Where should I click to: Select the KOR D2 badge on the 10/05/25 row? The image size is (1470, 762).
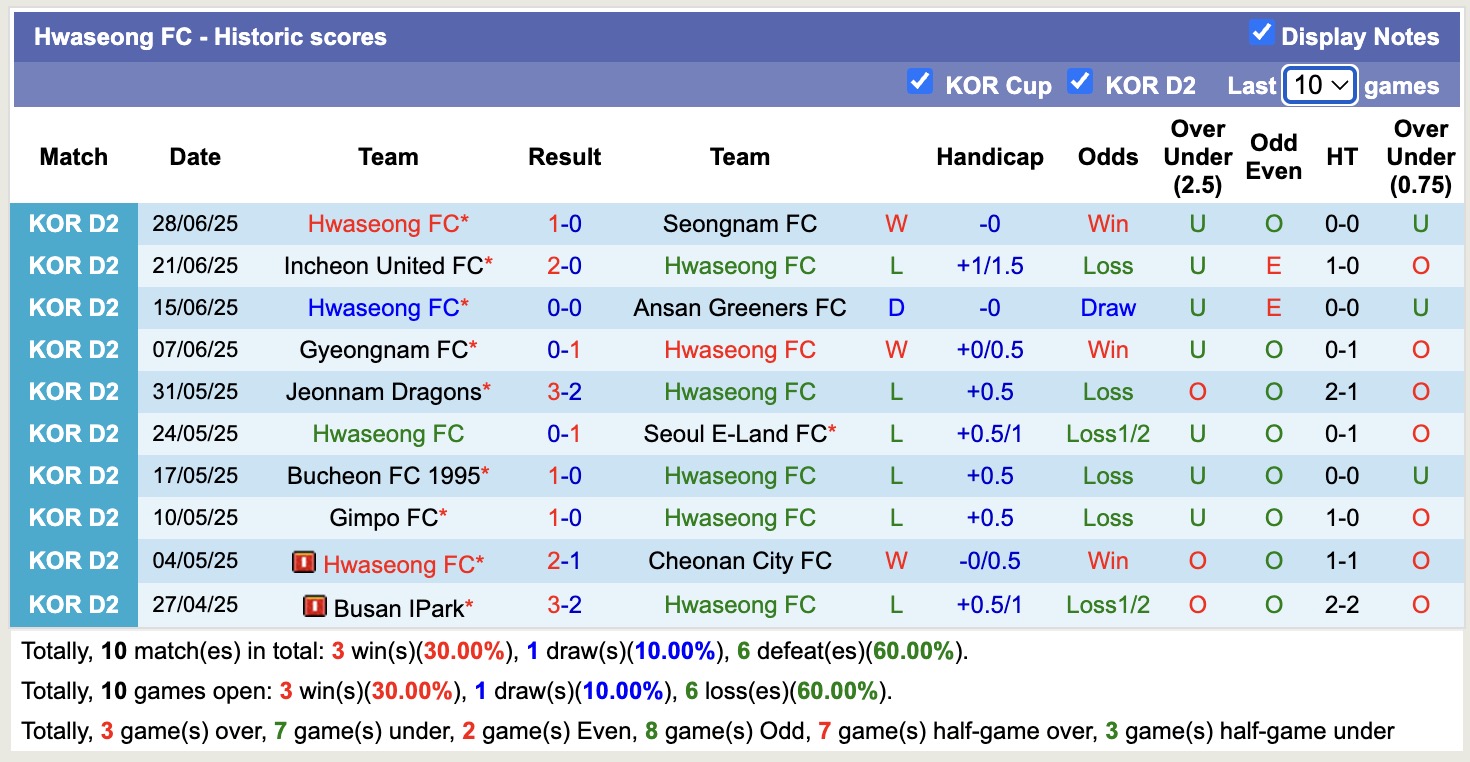point(74,517)
